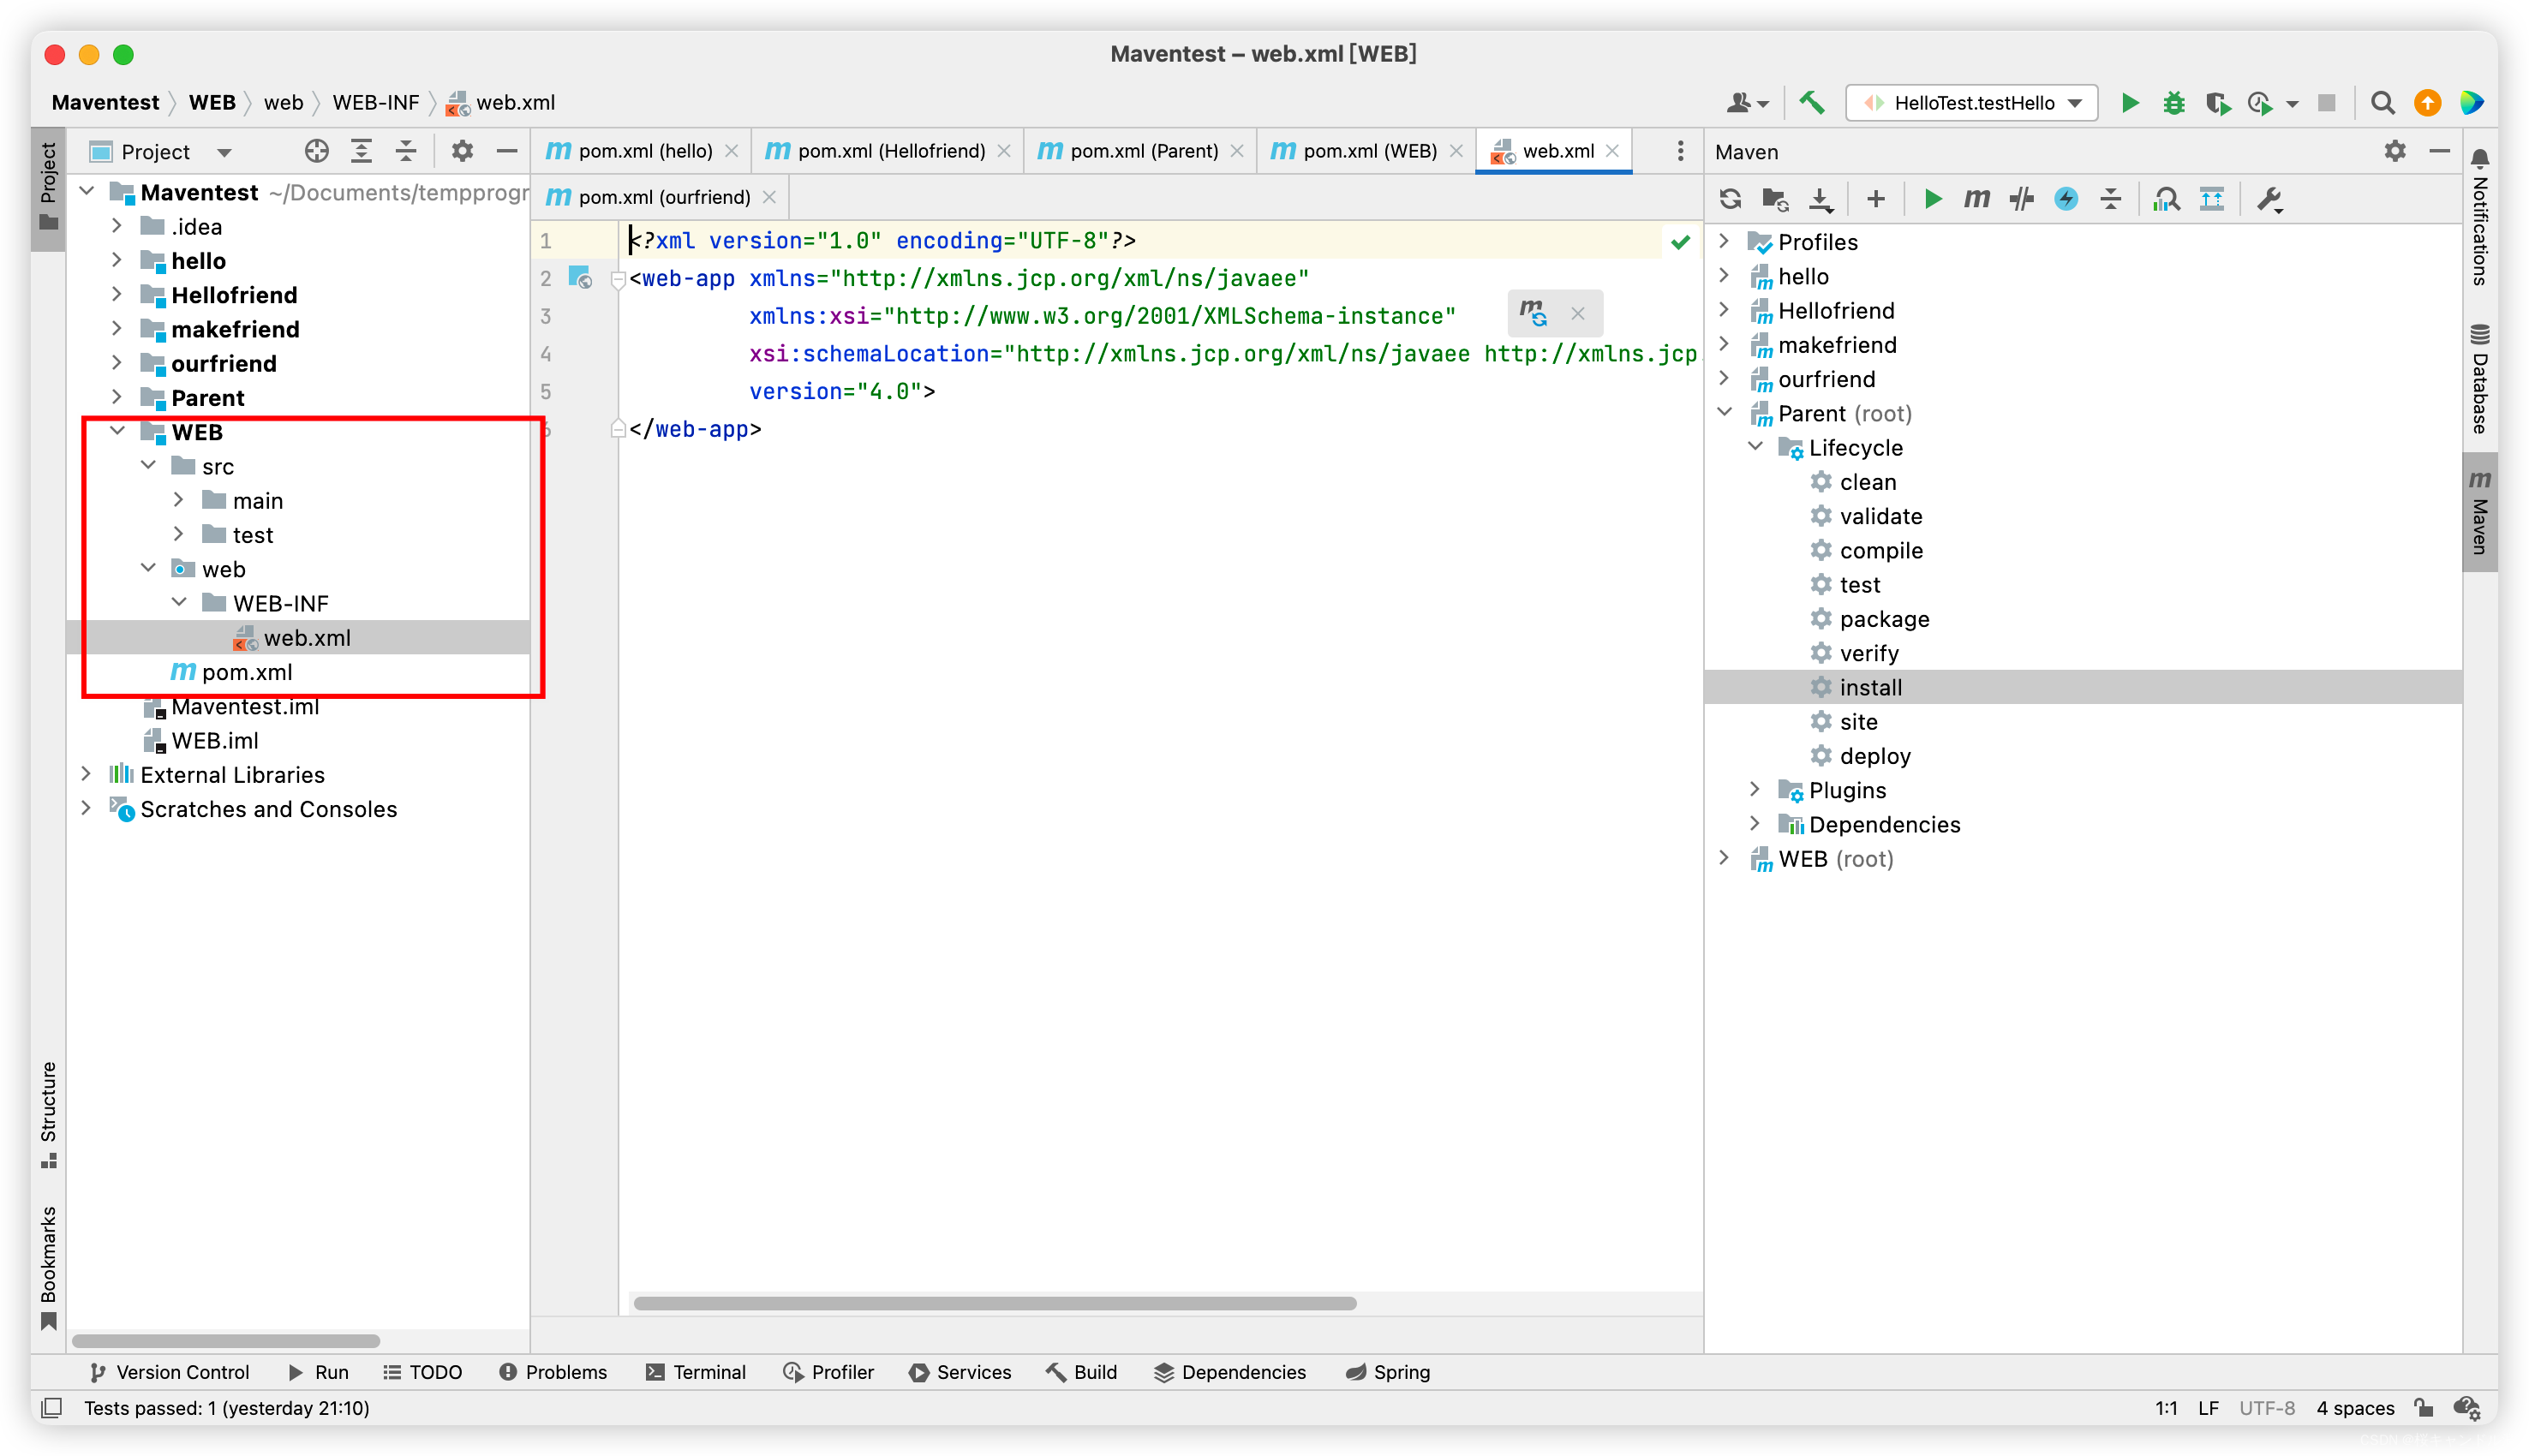Click WEB-INF in breadcrumb bar
The image size is (2529, 1456).
pos(376,102)
